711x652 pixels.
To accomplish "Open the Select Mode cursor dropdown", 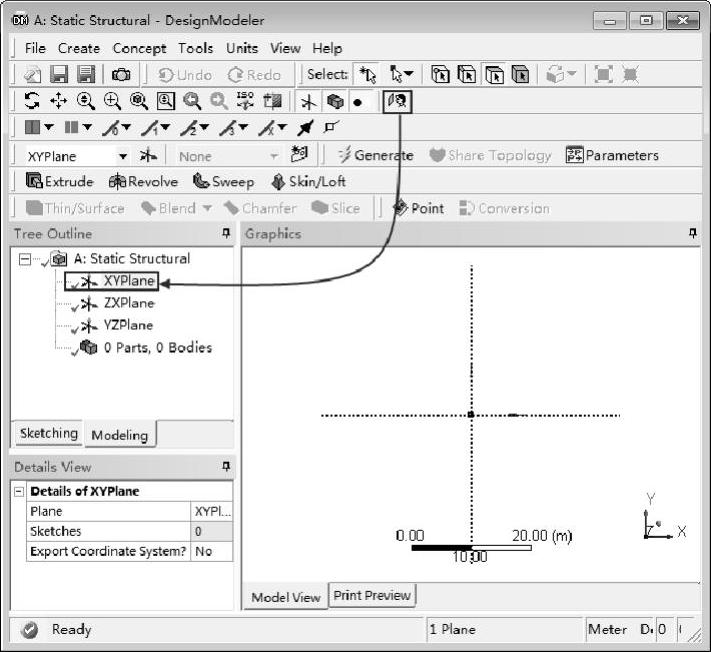I will coord(402,74).
